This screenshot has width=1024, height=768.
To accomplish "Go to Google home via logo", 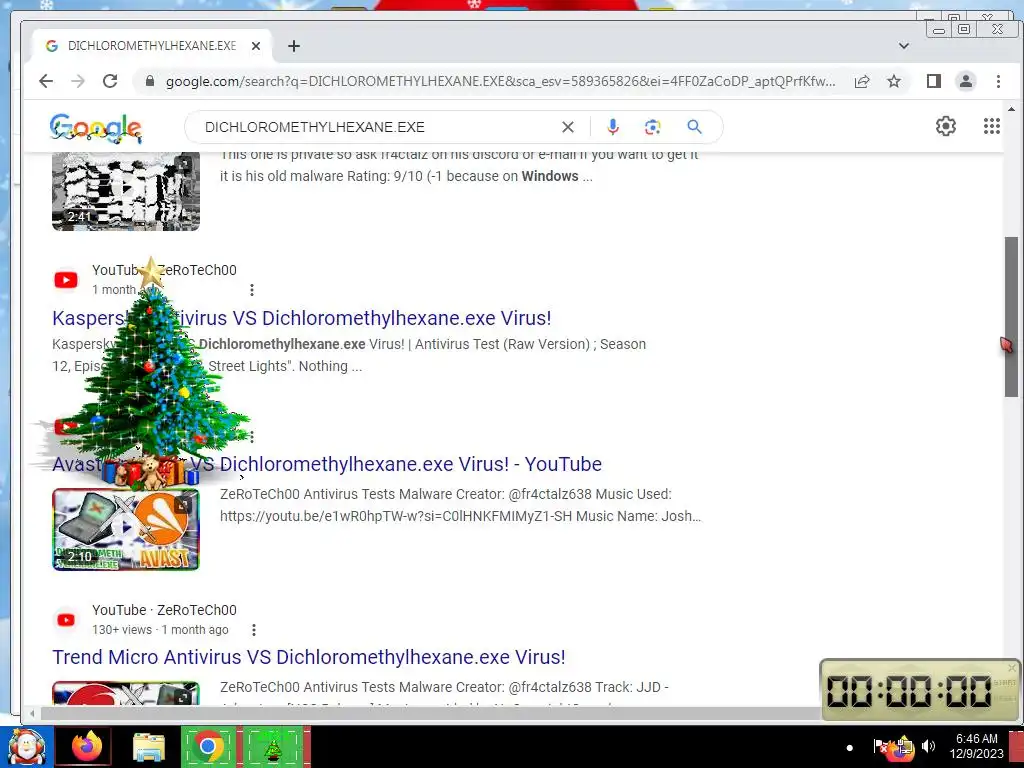I will (95, 128).
